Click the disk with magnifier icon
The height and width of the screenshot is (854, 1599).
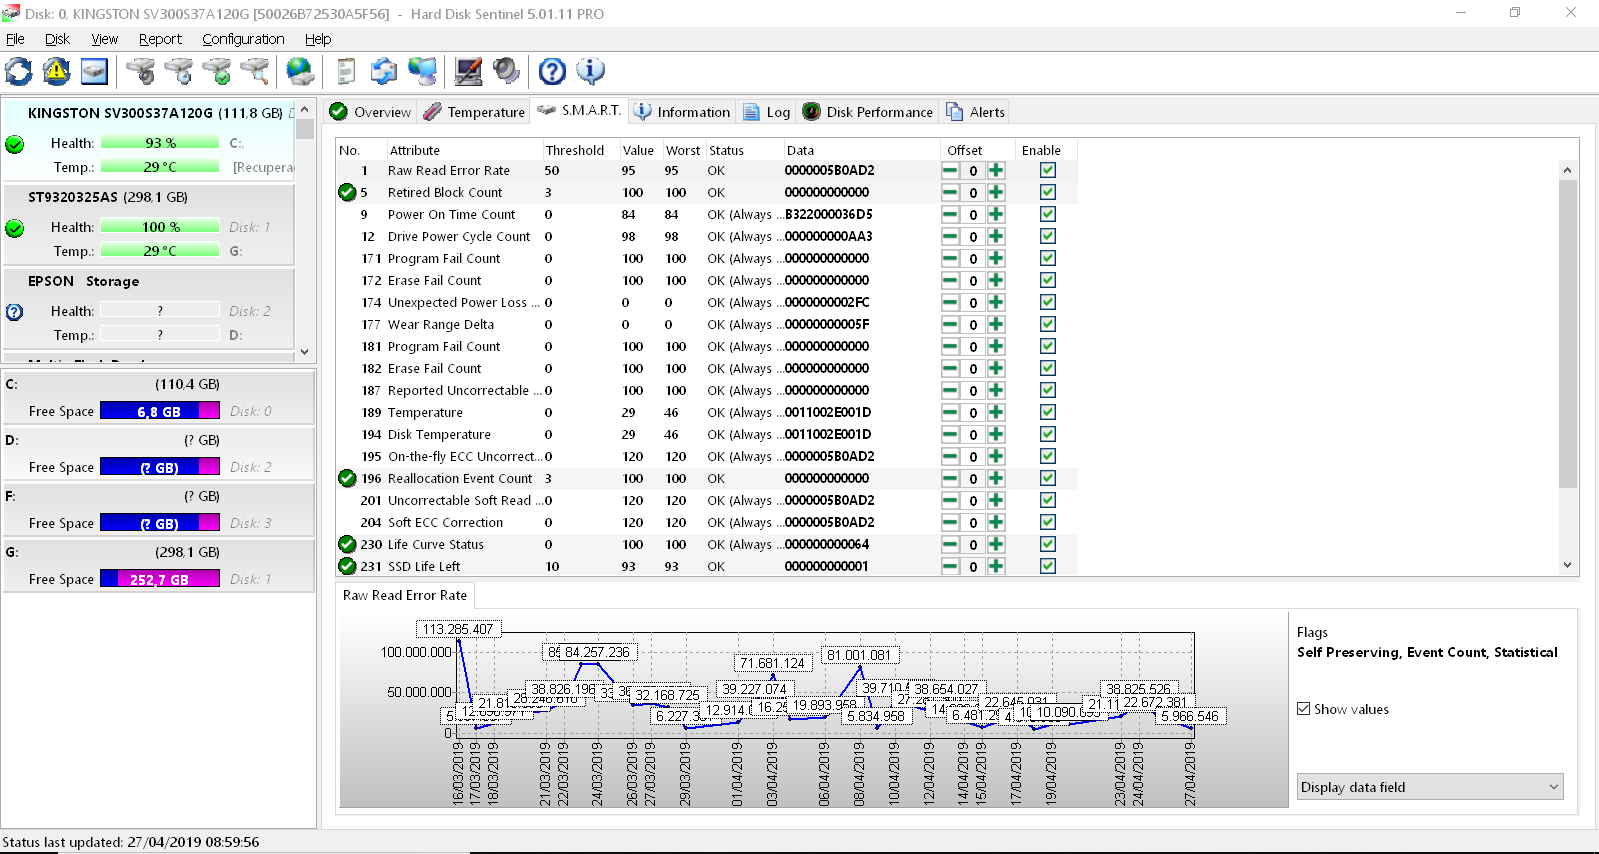click(x=255, y=71)
